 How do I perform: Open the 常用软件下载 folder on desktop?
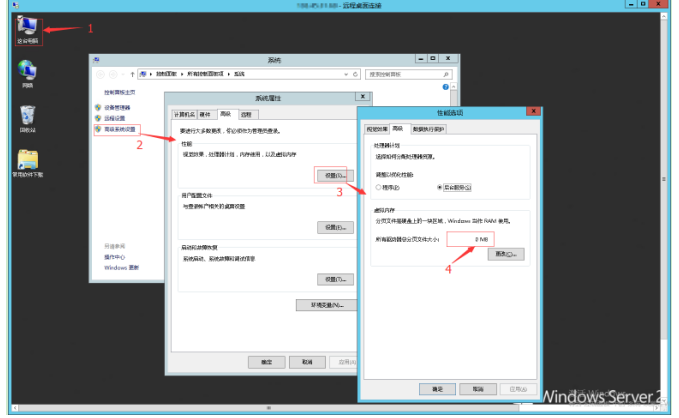27,162
